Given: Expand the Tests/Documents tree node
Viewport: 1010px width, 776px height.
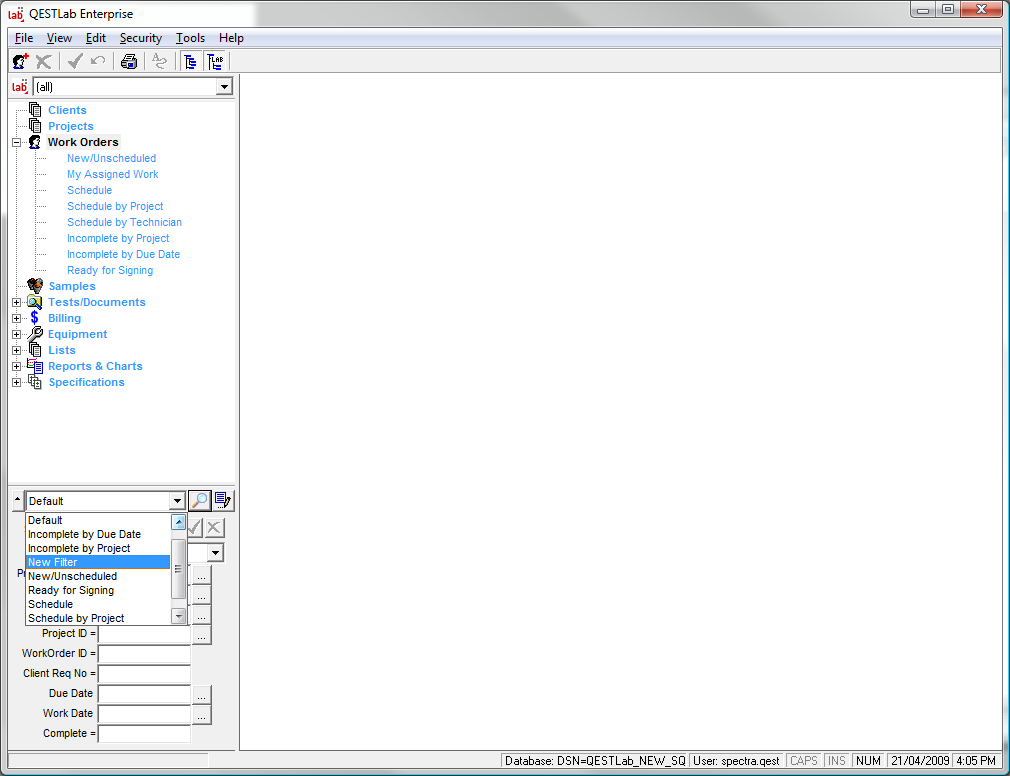Looking at the screenshot, I should (x=16, y=303).
